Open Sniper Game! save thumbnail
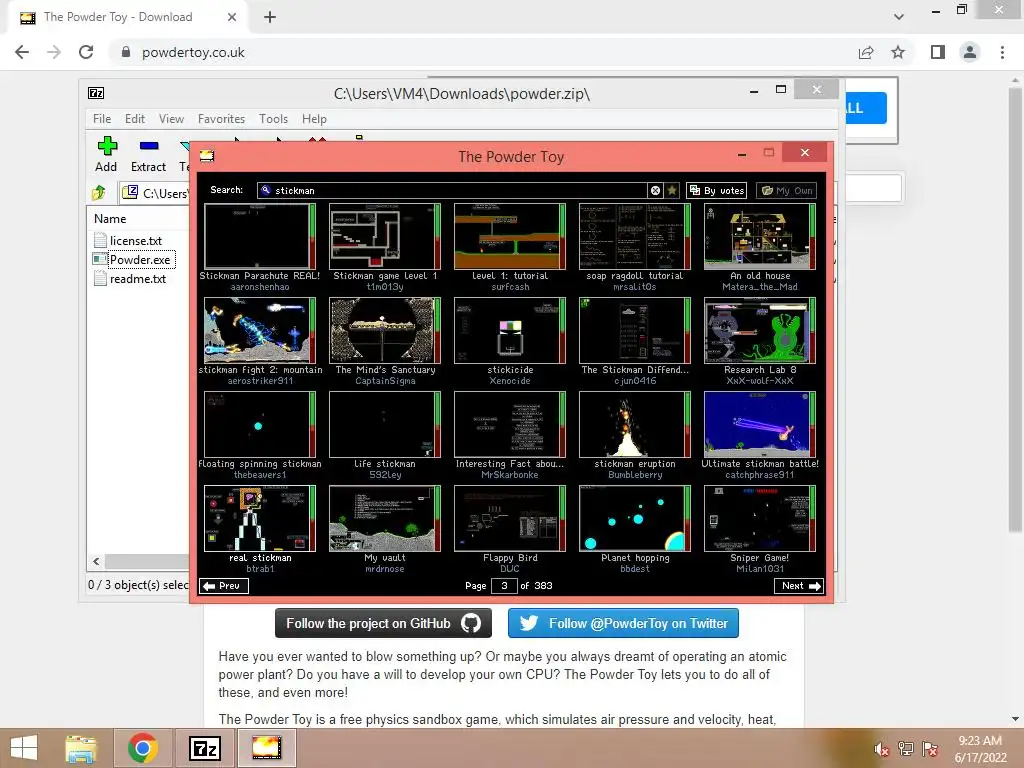This screenshot has height=768, width=1024. point(760,519)
